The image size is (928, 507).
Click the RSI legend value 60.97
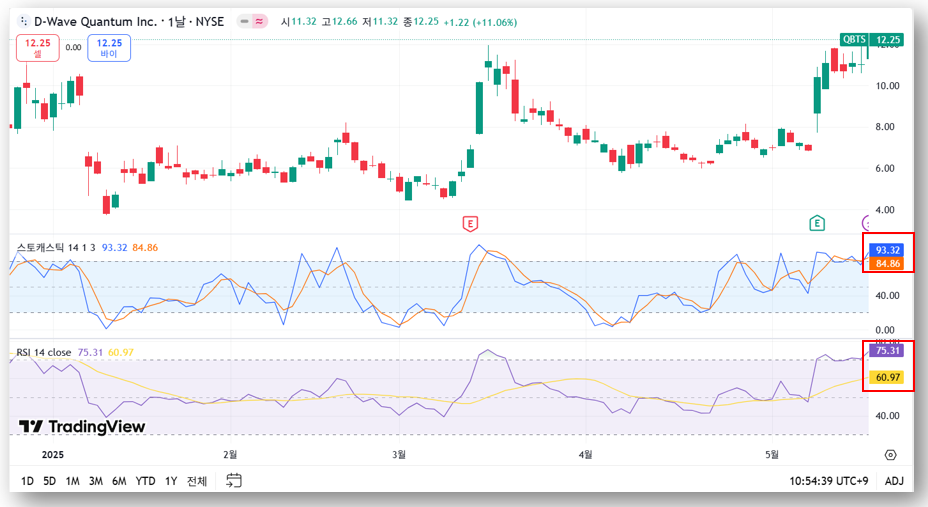point(121,353)
